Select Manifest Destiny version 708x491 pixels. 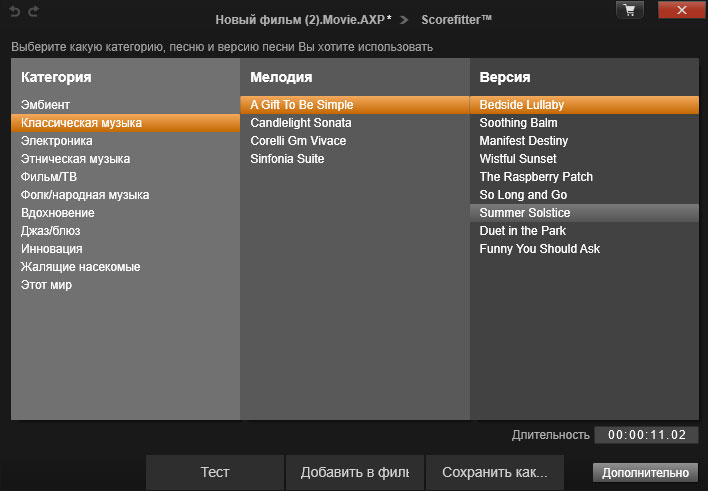click(524, 141)
